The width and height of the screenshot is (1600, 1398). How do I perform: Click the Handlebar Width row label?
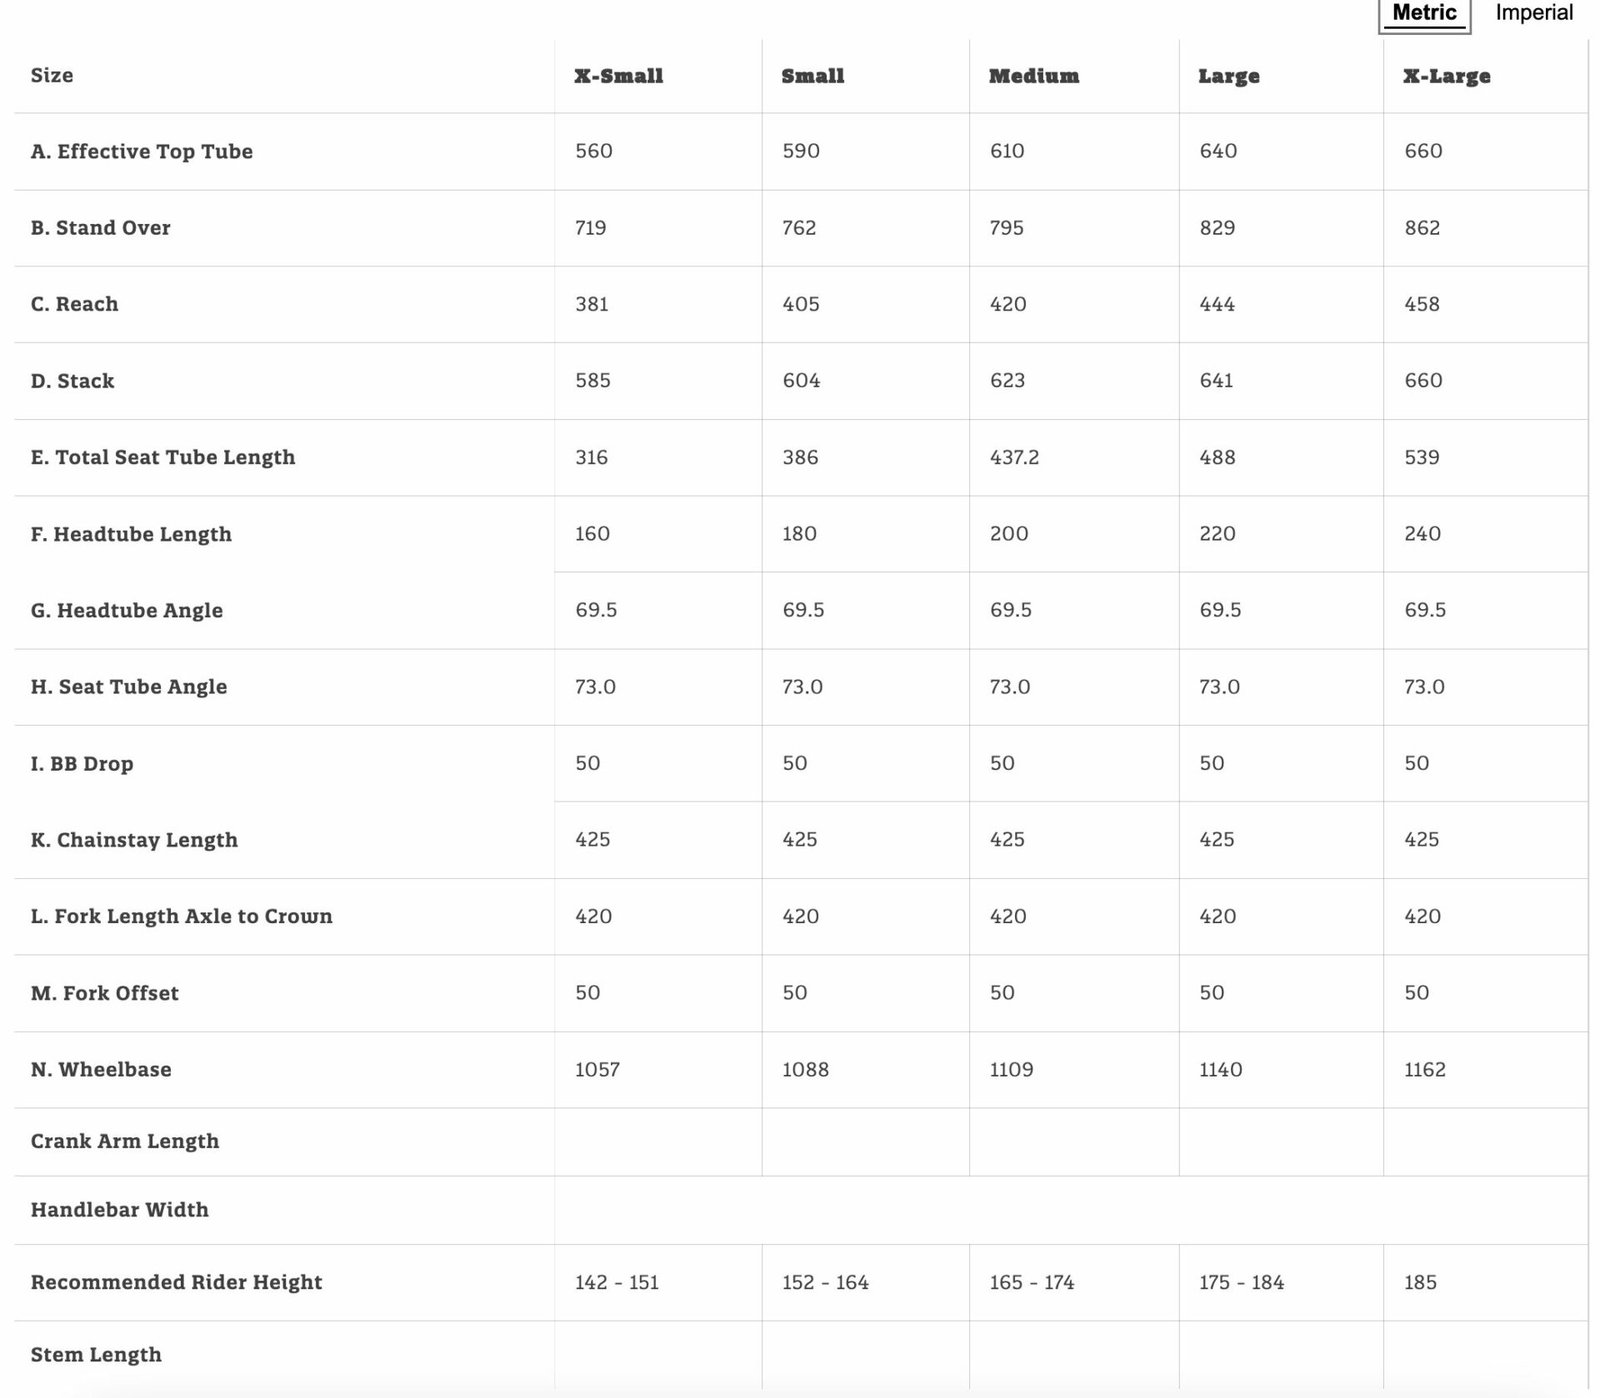tap(119, 1210)
